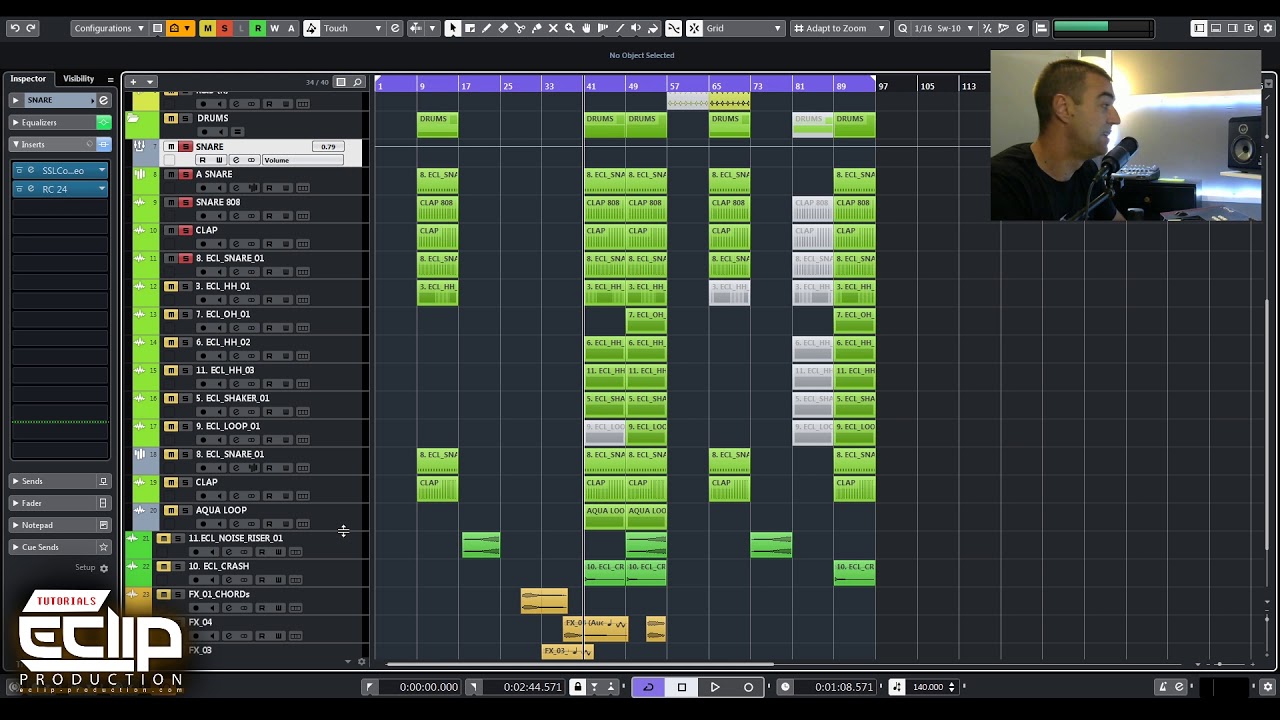The height and width of the screenshot is (720, 1280).
Task: Toggle global Write automation W button
Action: click(274, 28)
